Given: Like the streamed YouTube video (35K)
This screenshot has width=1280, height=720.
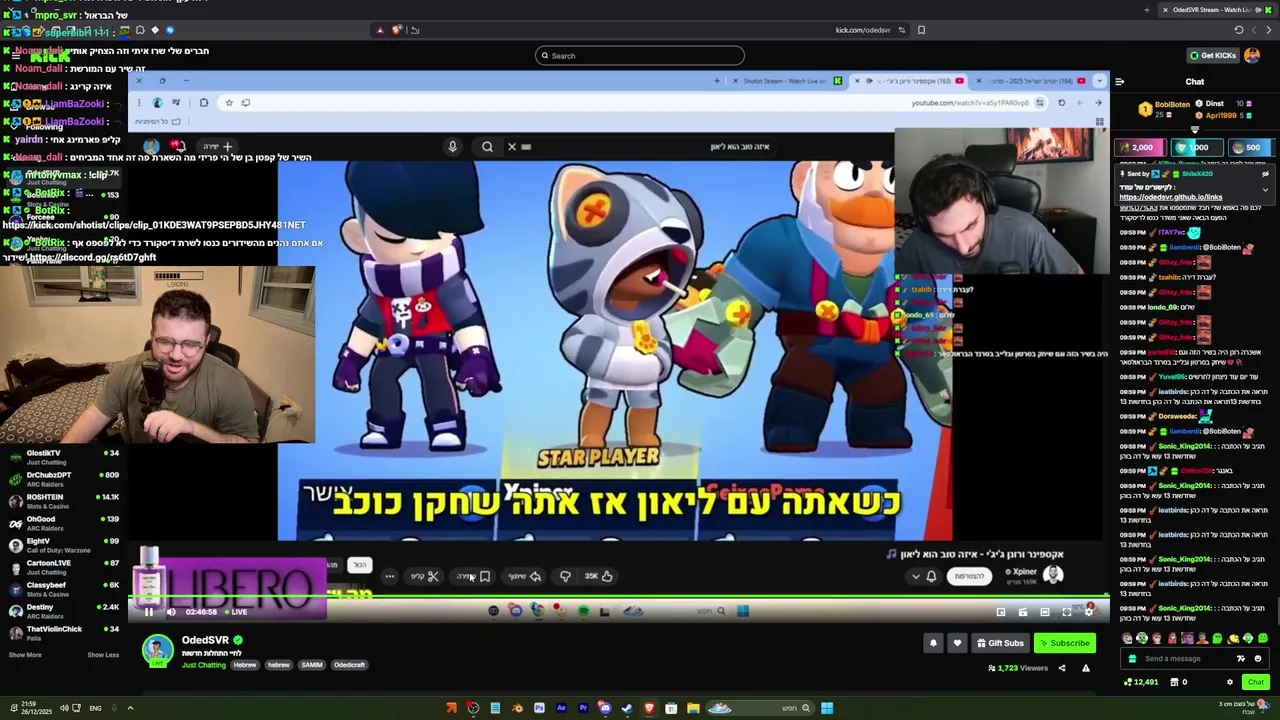Looking at the screenshot, I should (x=598, y=576).
